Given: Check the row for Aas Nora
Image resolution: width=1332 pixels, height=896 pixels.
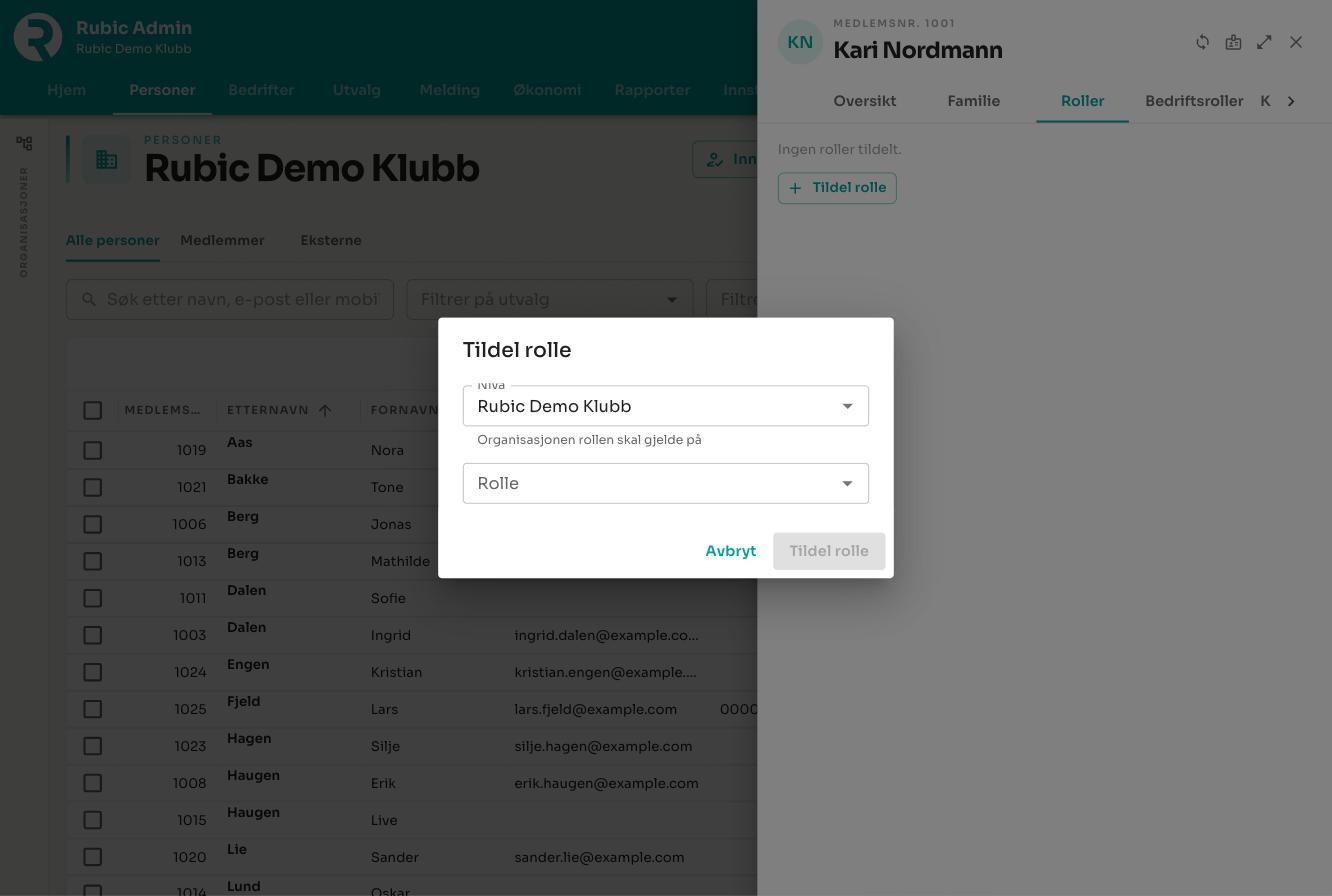Looking at the screenshot, I should click(x=93, y=450).
